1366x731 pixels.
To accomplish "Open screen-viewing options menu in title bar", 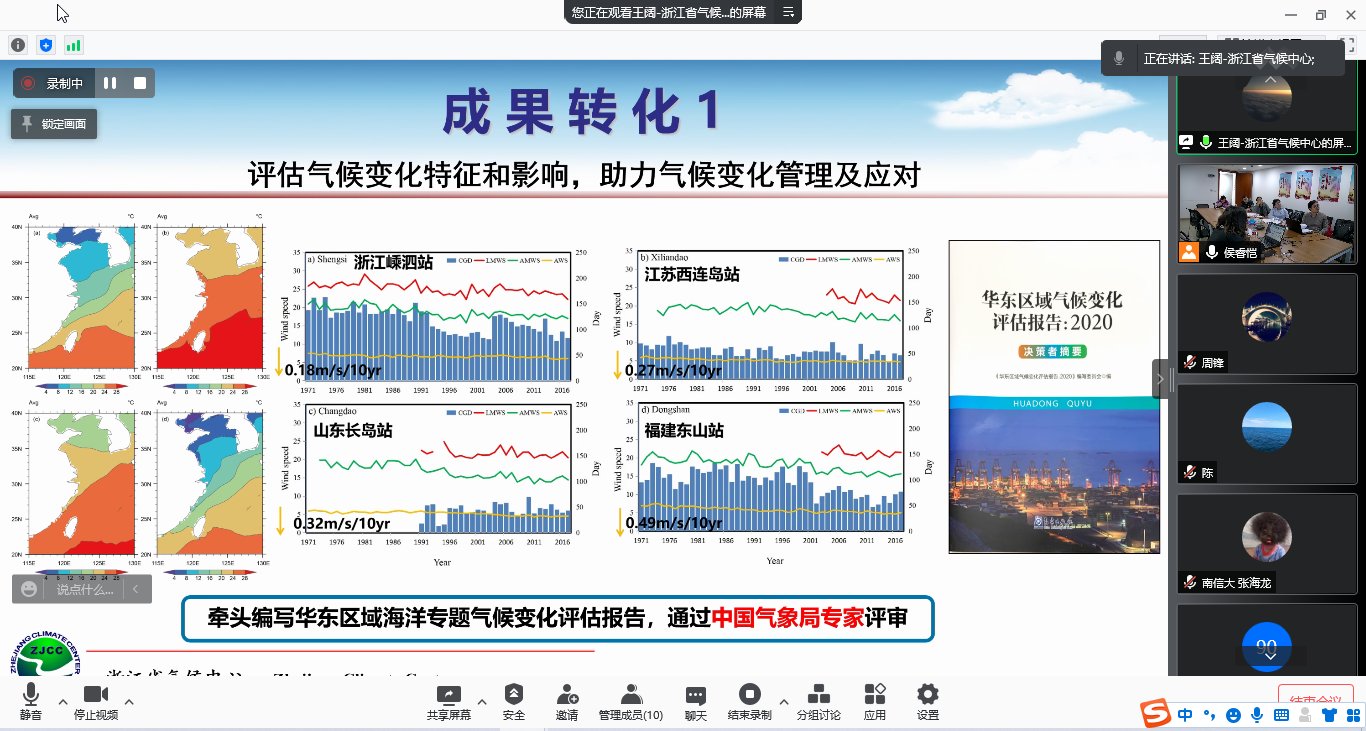I will (x=788, y=12).
